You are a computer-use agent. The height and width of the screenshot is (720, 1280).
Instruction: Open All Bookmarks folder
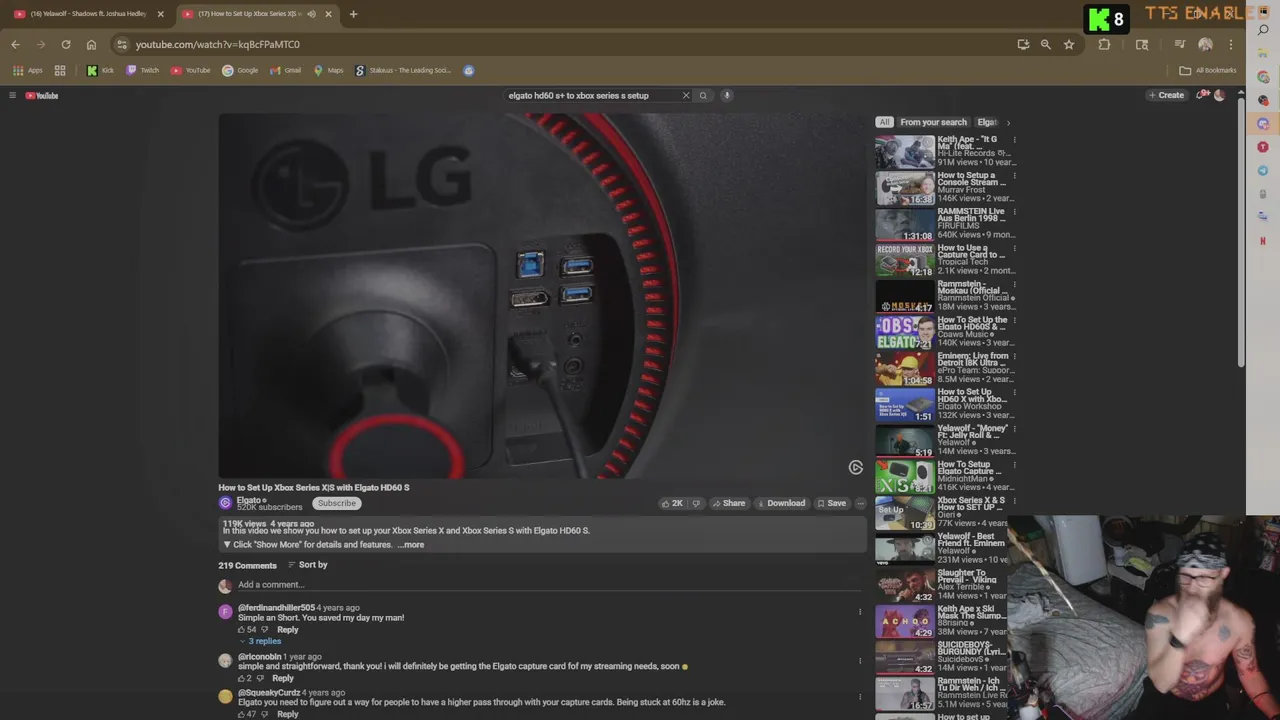pyautogui.click(x=1208, y=70)
